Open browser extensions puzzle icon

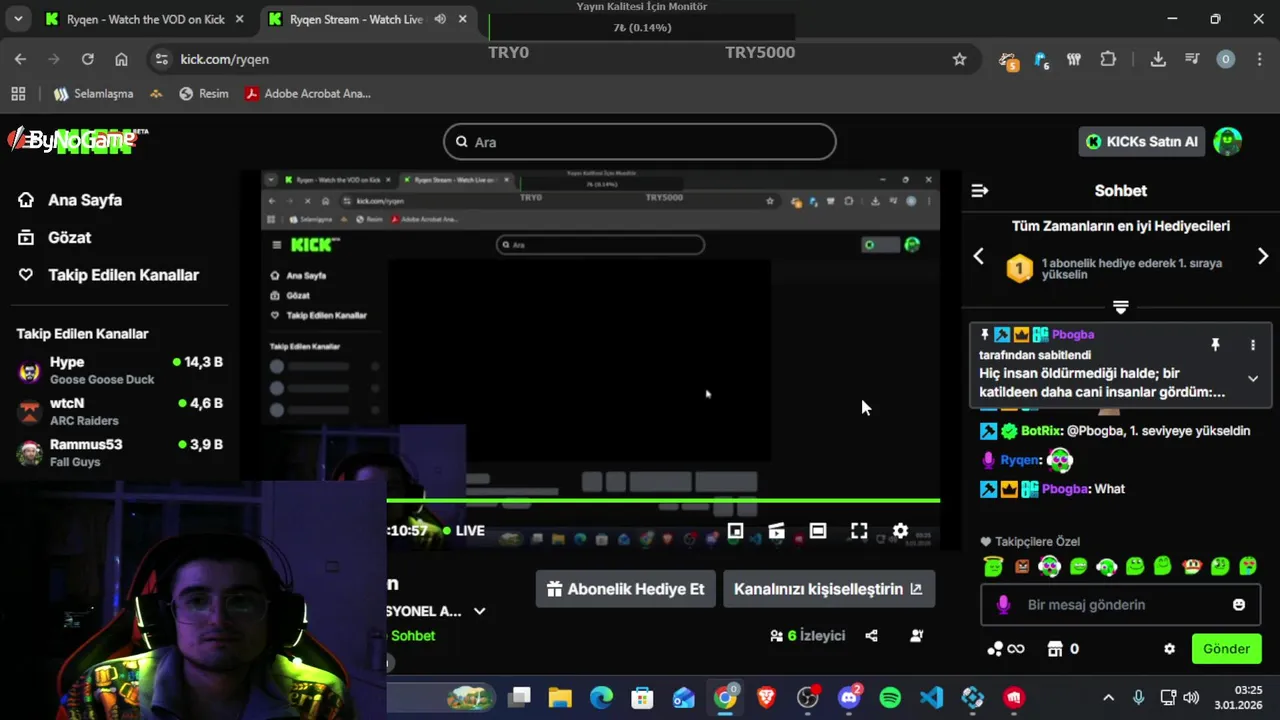click(1108, 59)
